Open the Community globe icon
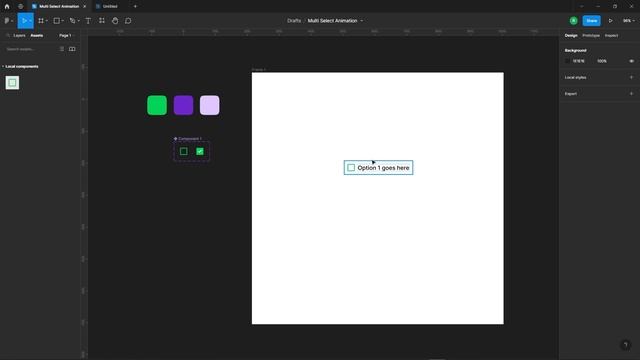640x360 pixels. click(20, 6)
